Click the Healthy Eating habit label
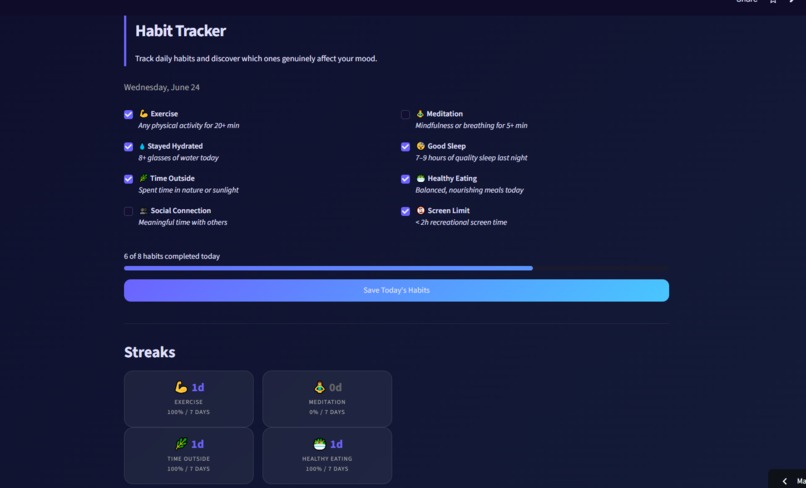 [x=452, y=178]
